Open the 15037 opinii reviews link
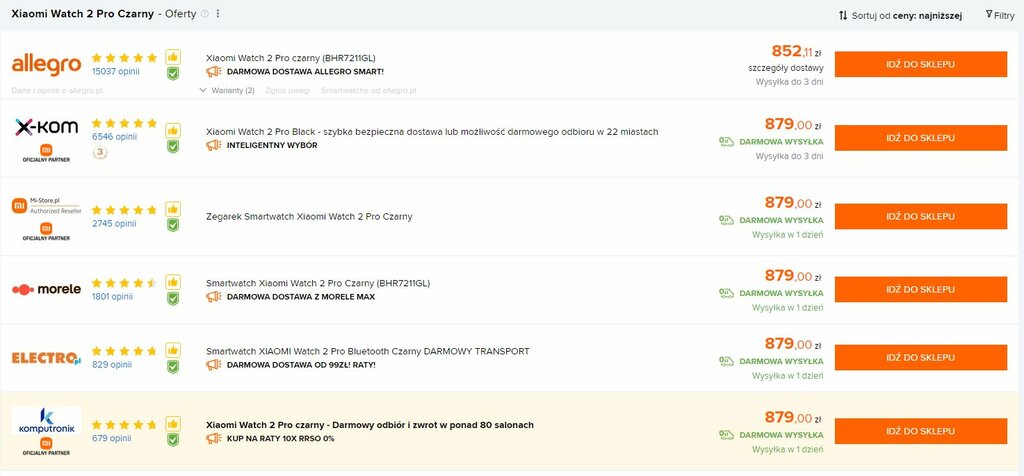 116,72
